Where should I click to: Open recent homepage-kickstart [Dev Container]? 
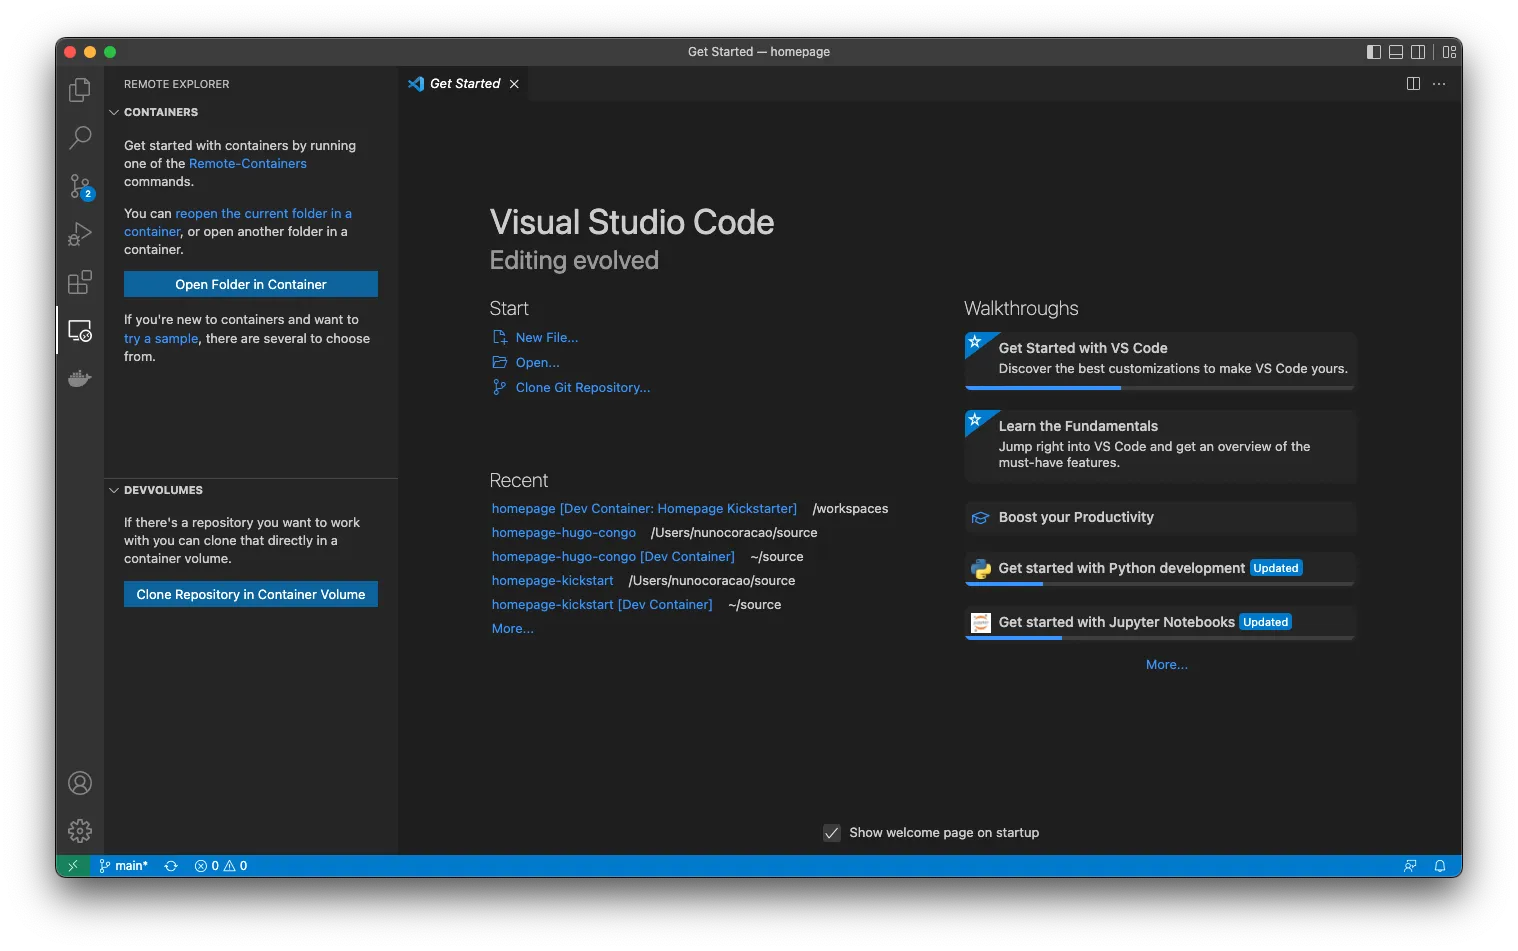coord(602,605)
